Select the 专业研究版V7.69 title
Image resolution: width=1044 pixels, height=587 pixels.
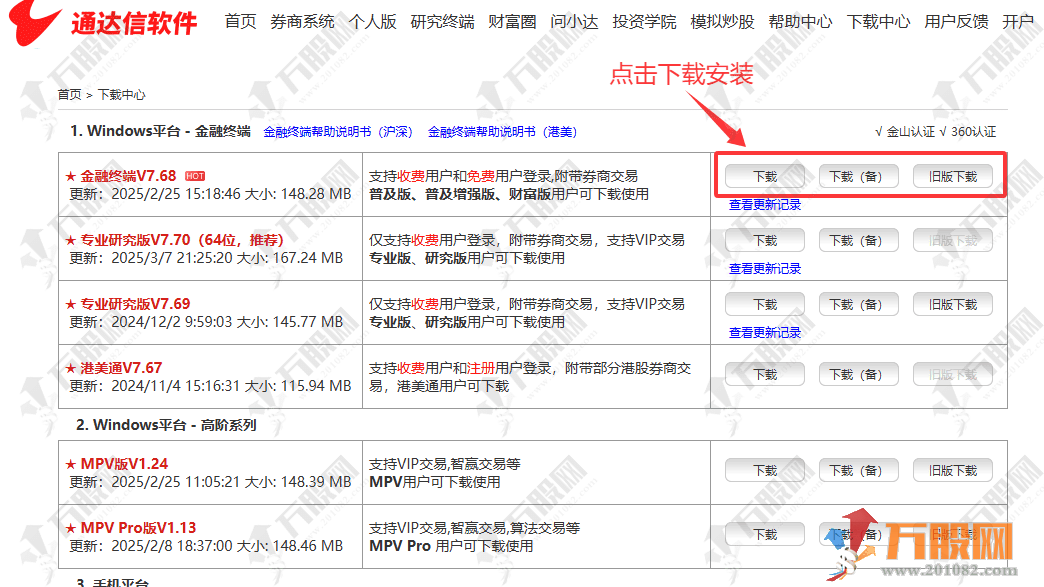pyautogui.click(x=135, y=304)
